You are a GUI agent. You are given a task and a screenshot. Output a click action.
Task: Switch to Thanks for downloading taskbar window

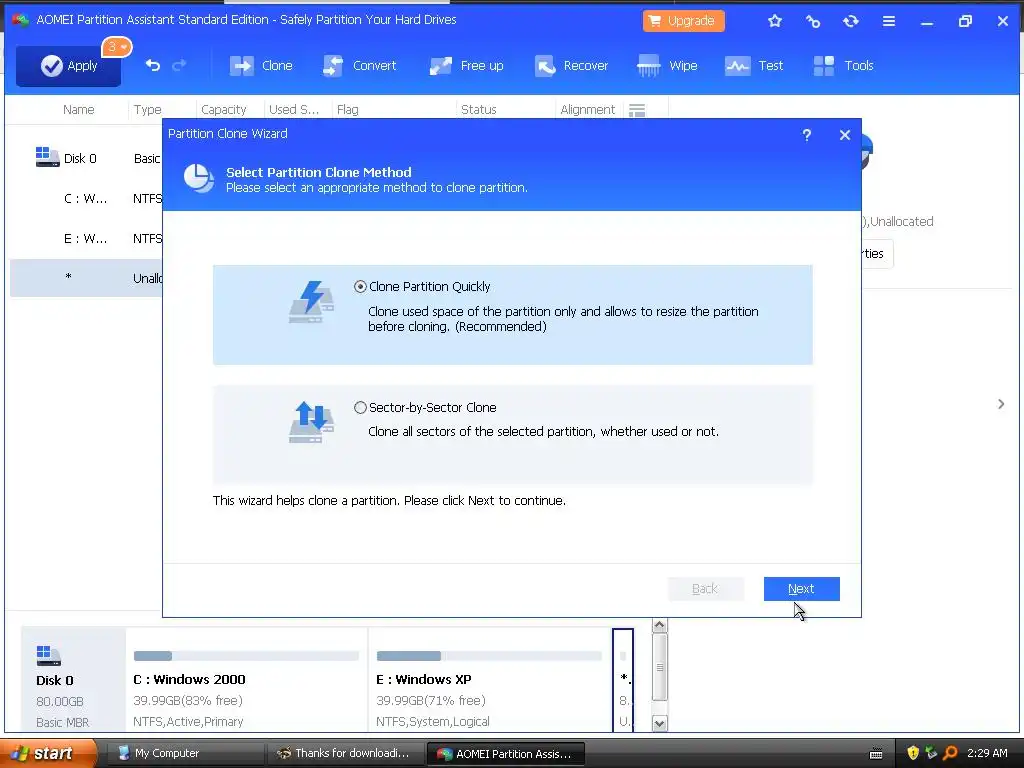tap(344, 754)
